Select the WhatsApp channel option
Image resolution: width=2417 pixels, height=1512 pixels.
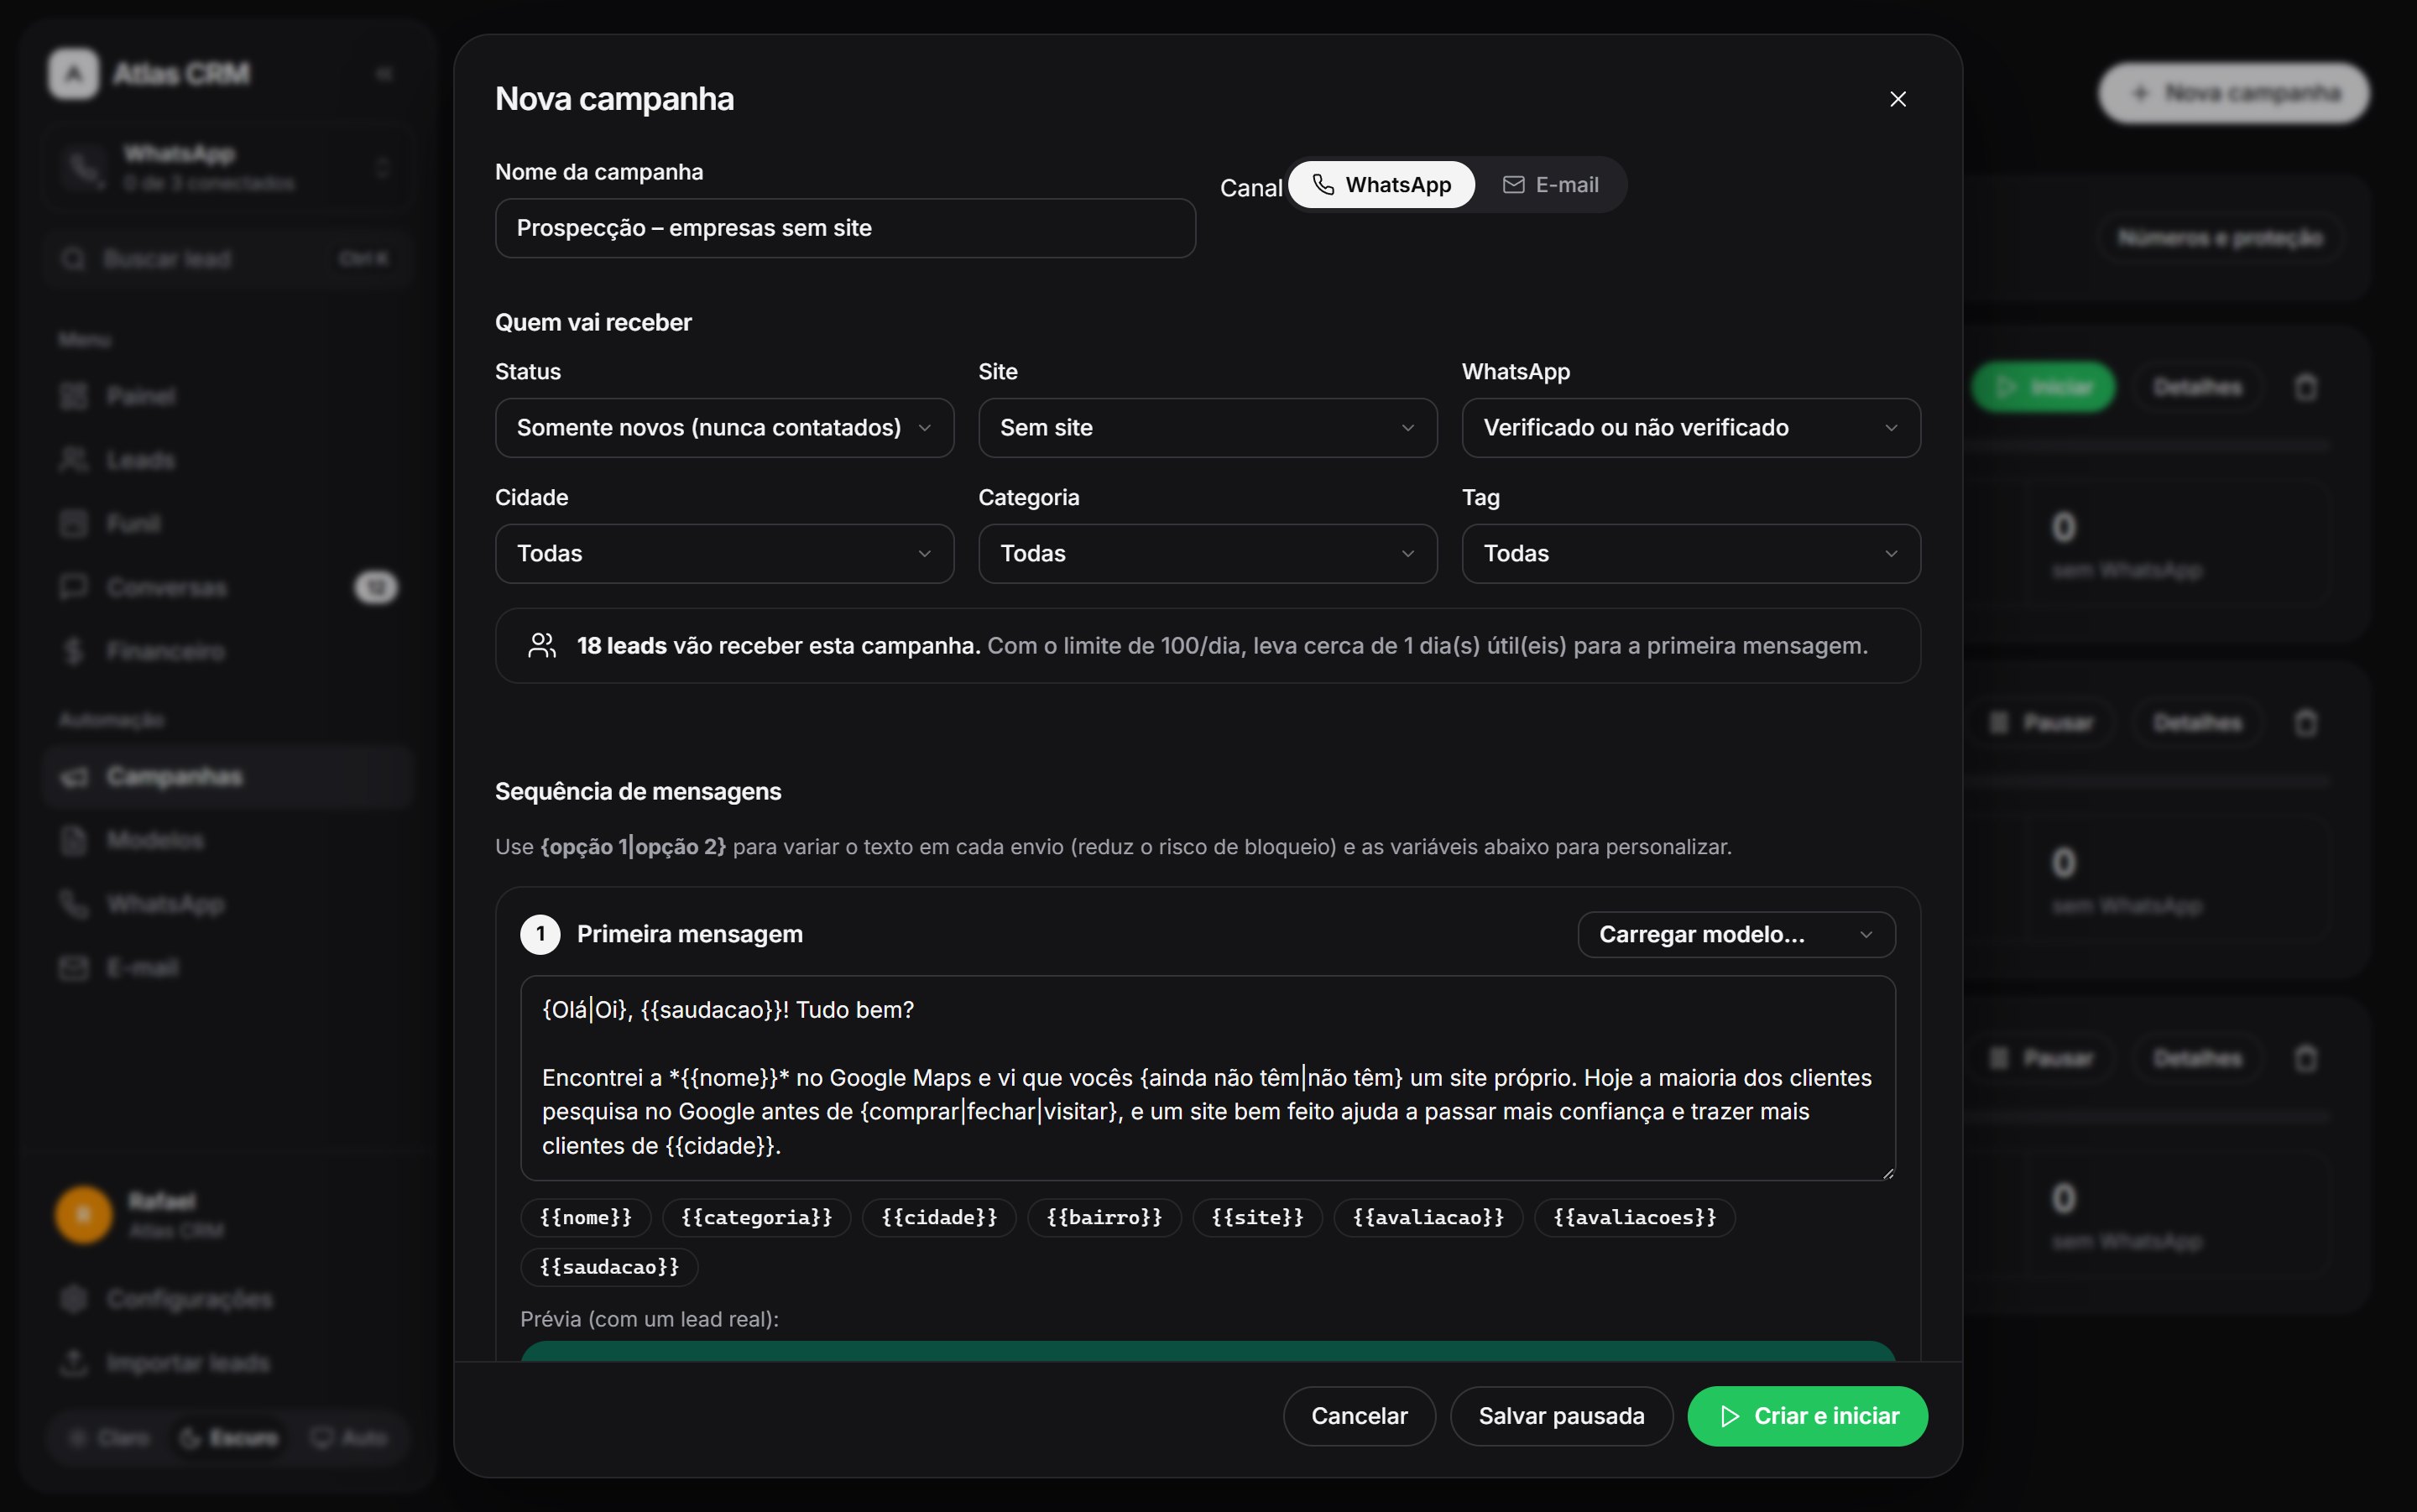(1381, 185)
